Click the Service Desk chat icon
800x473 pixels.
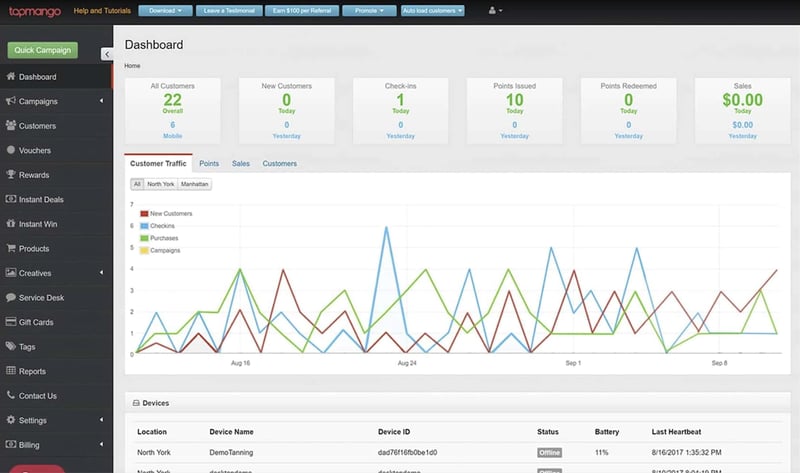coord(11,298)
